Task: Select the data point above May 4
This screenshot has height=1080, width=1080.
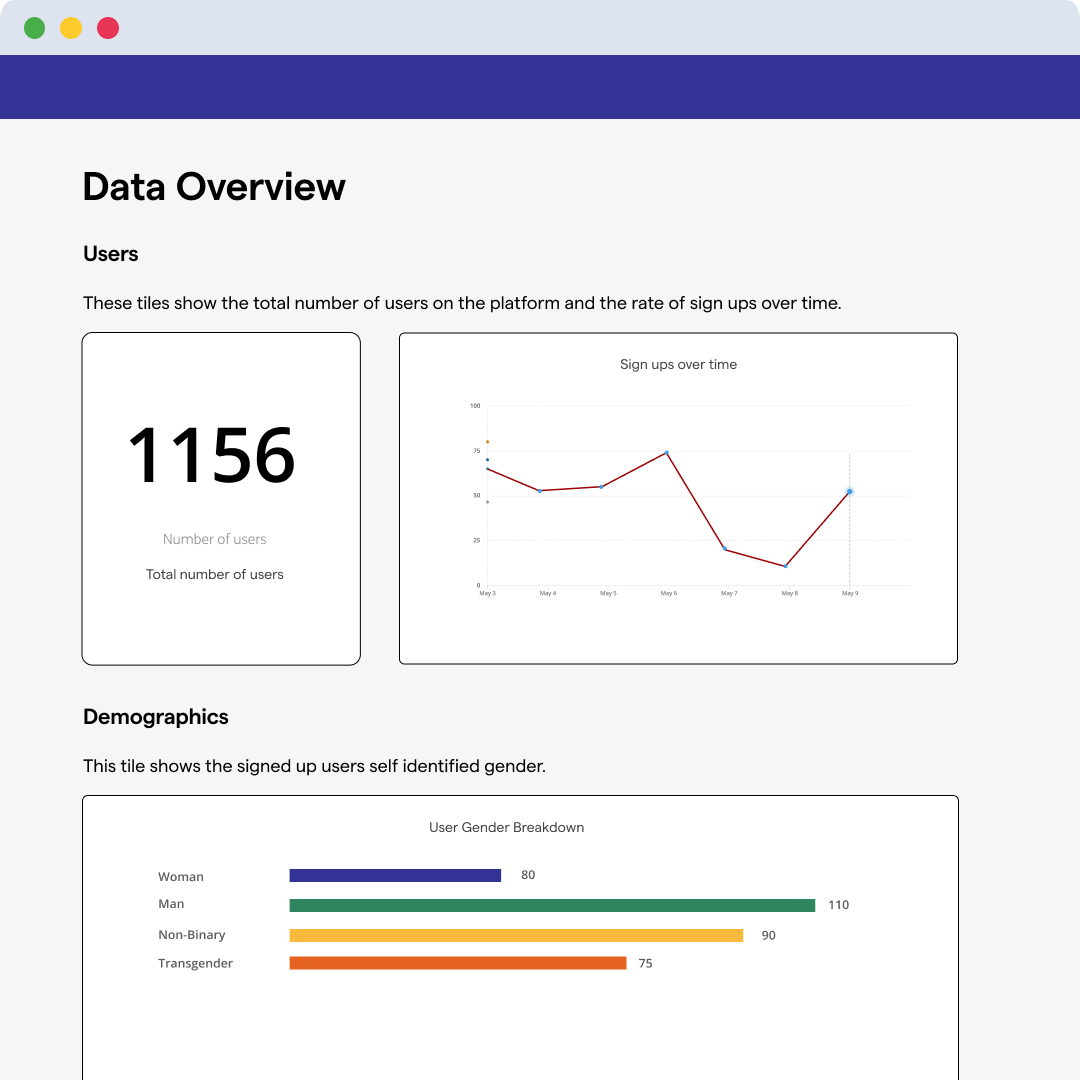Action: [540, 491]
